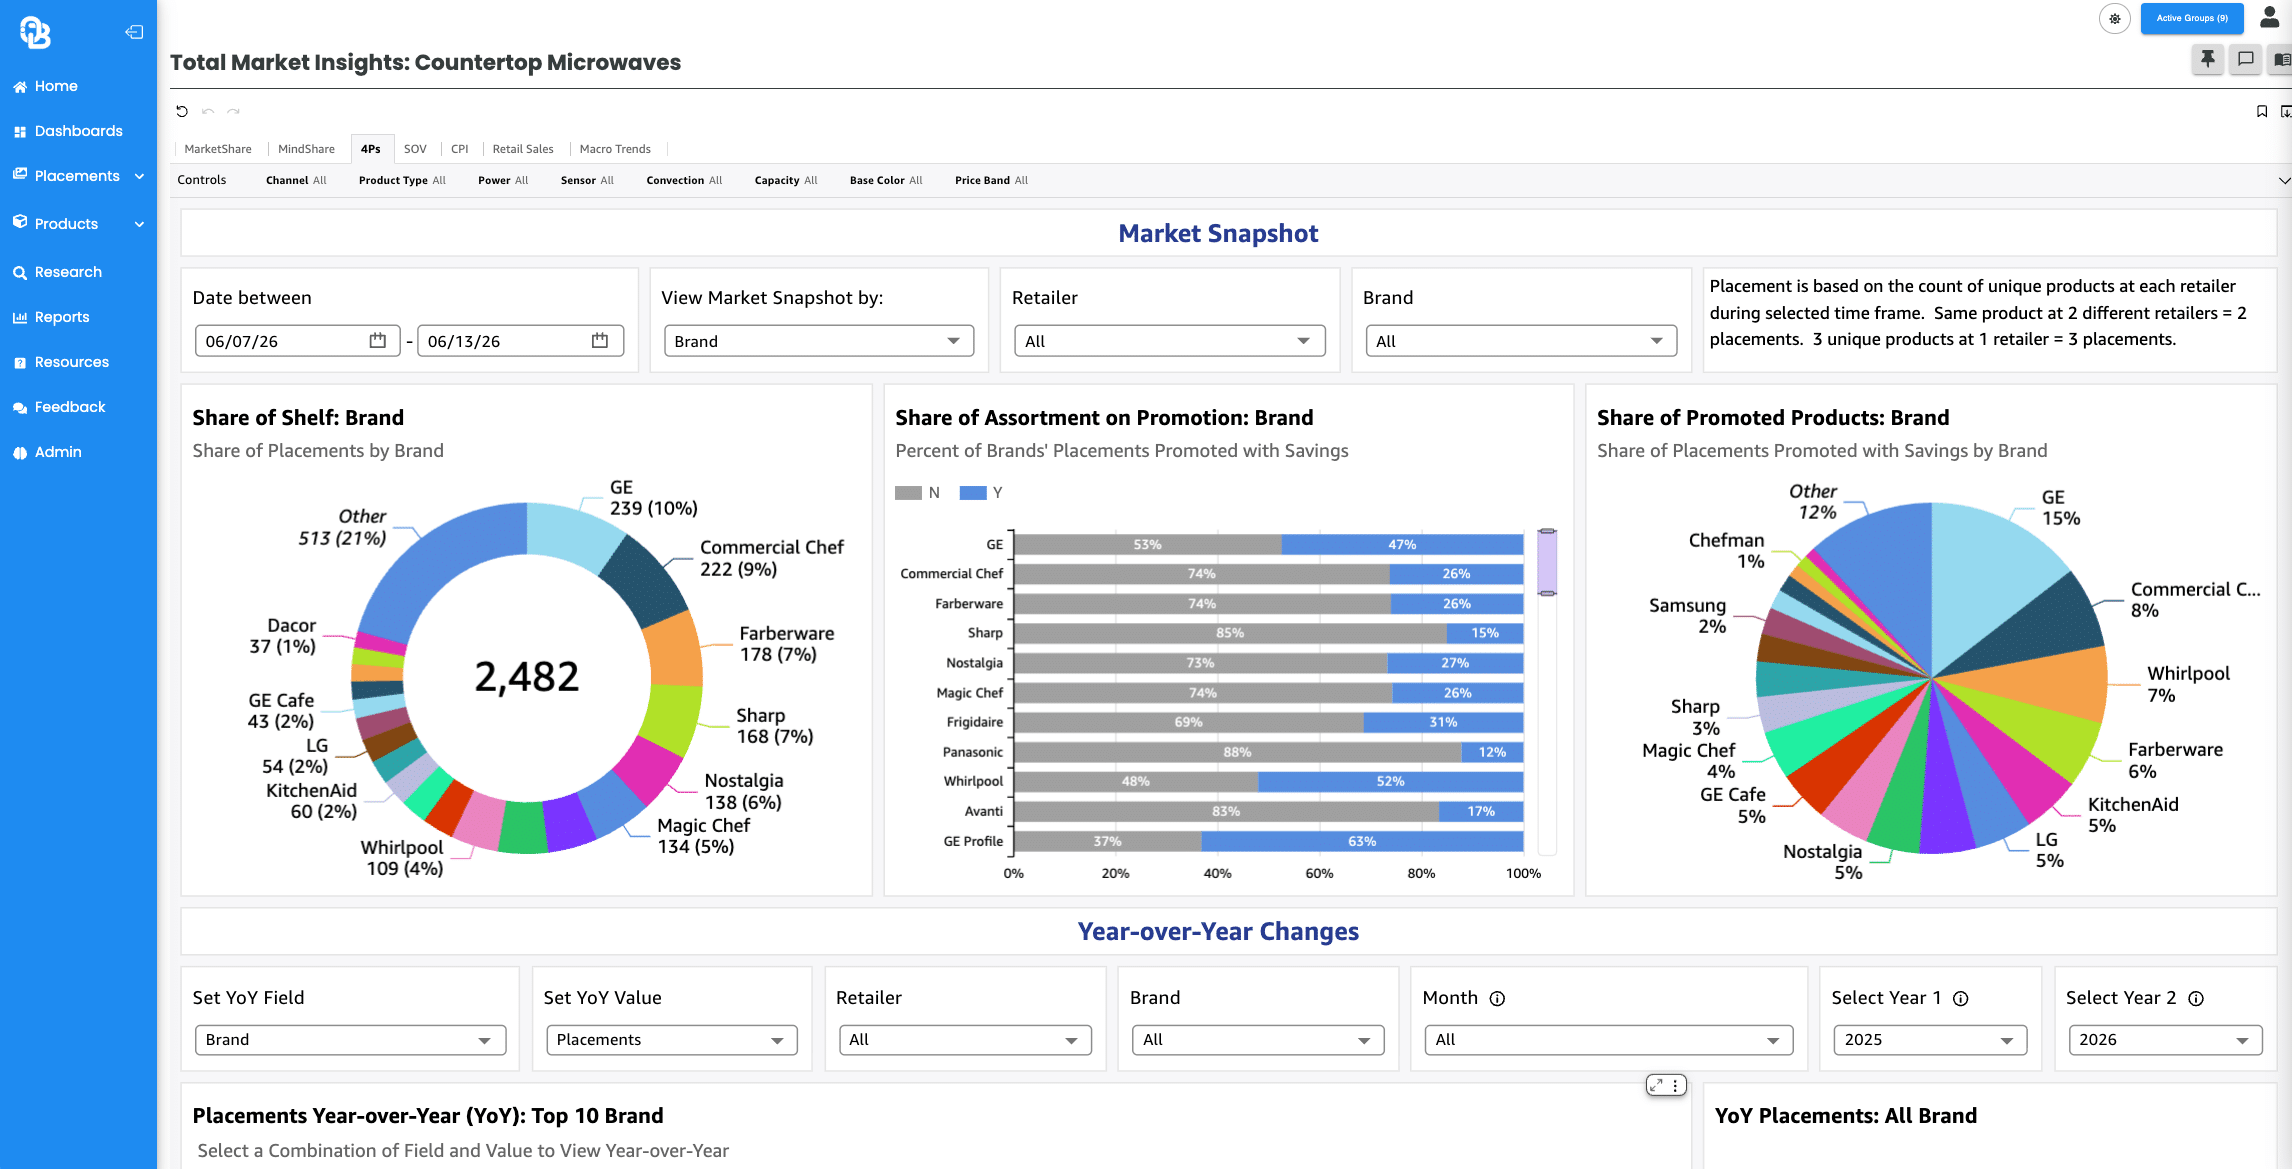
Task: Click the app logo in sidebar
Action: (35, 32)
